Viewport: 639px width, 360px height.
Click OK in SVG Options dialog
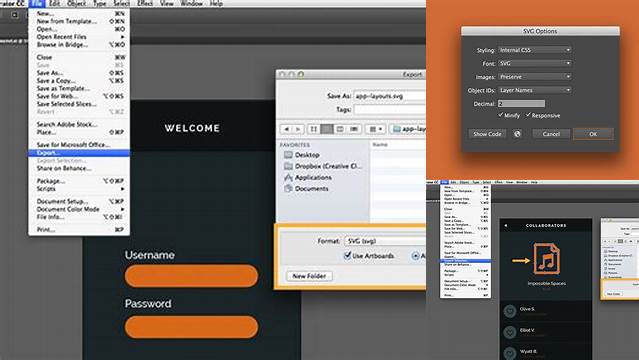(593, 134)
